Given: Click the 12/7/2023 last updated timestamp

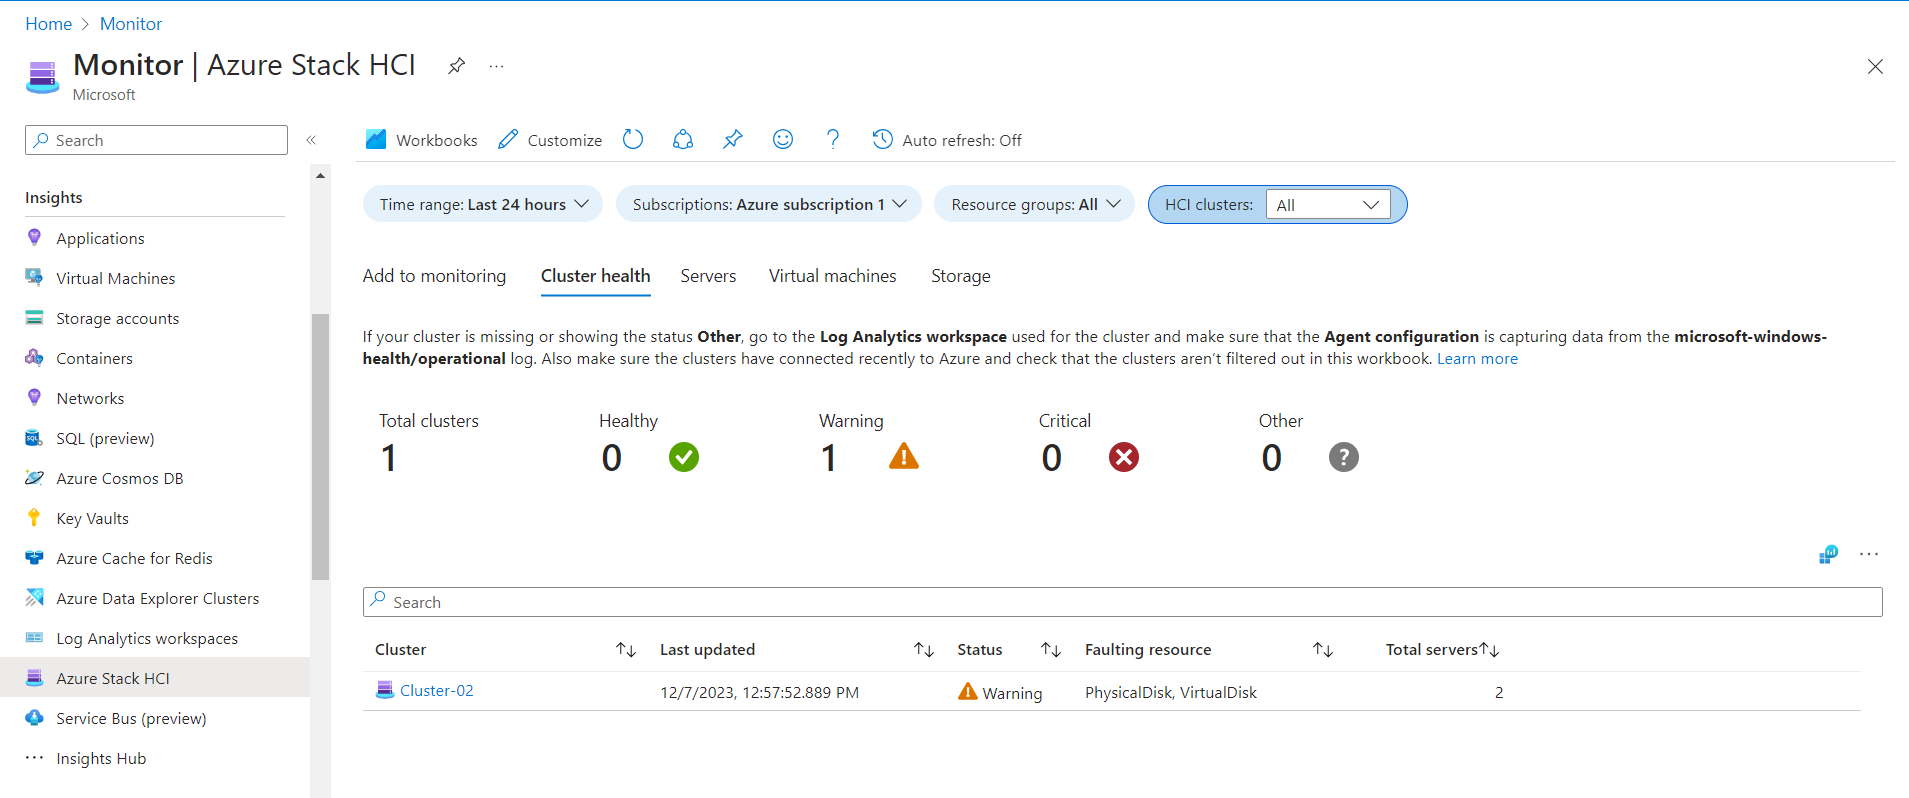Looking at the screenshot, I should pyautogui.click(x=759, y=692).
